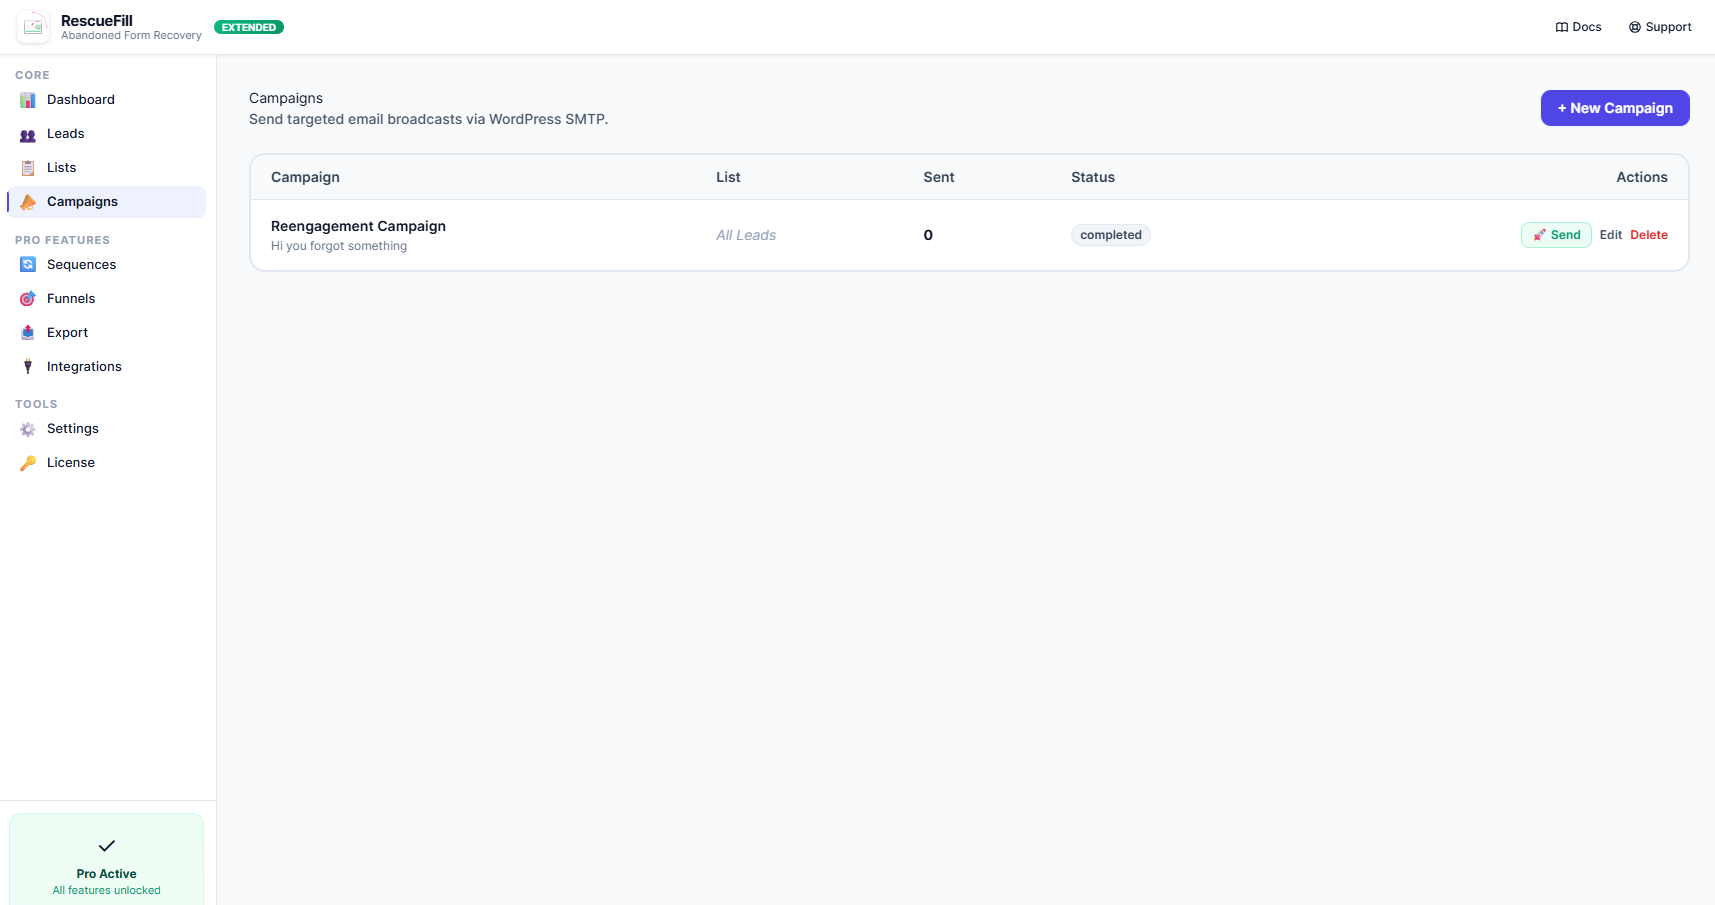Edit the Reengagement Campaign

click(x=1611, y=234)
